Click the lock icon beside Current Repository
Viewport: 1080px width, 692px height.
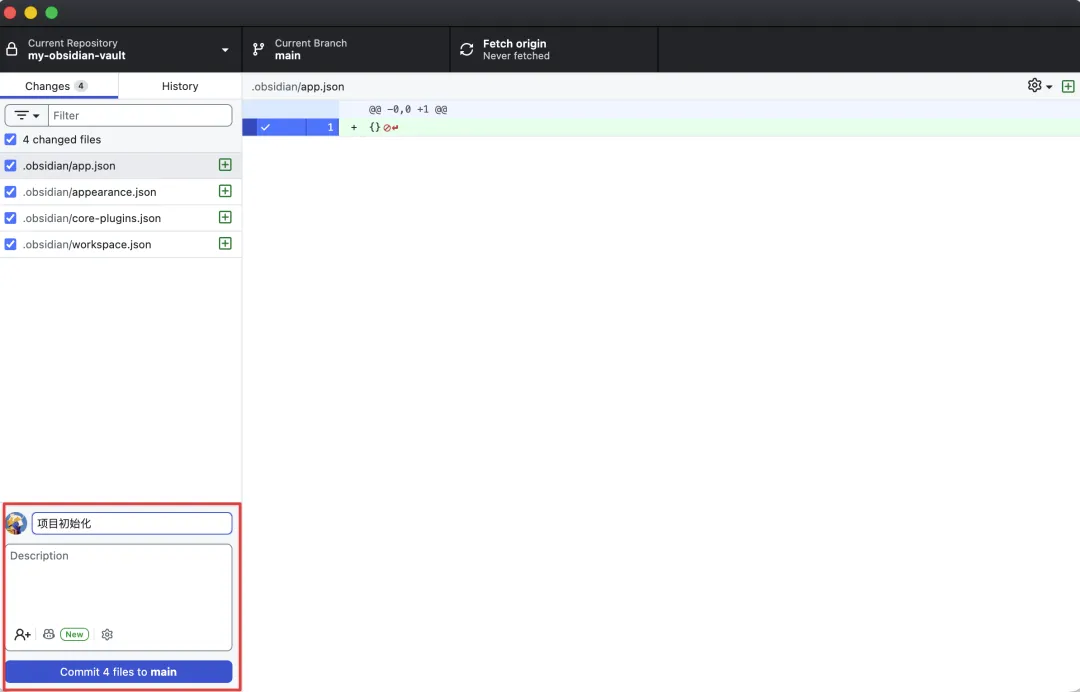pyautogui.click(x=12, y=50)
